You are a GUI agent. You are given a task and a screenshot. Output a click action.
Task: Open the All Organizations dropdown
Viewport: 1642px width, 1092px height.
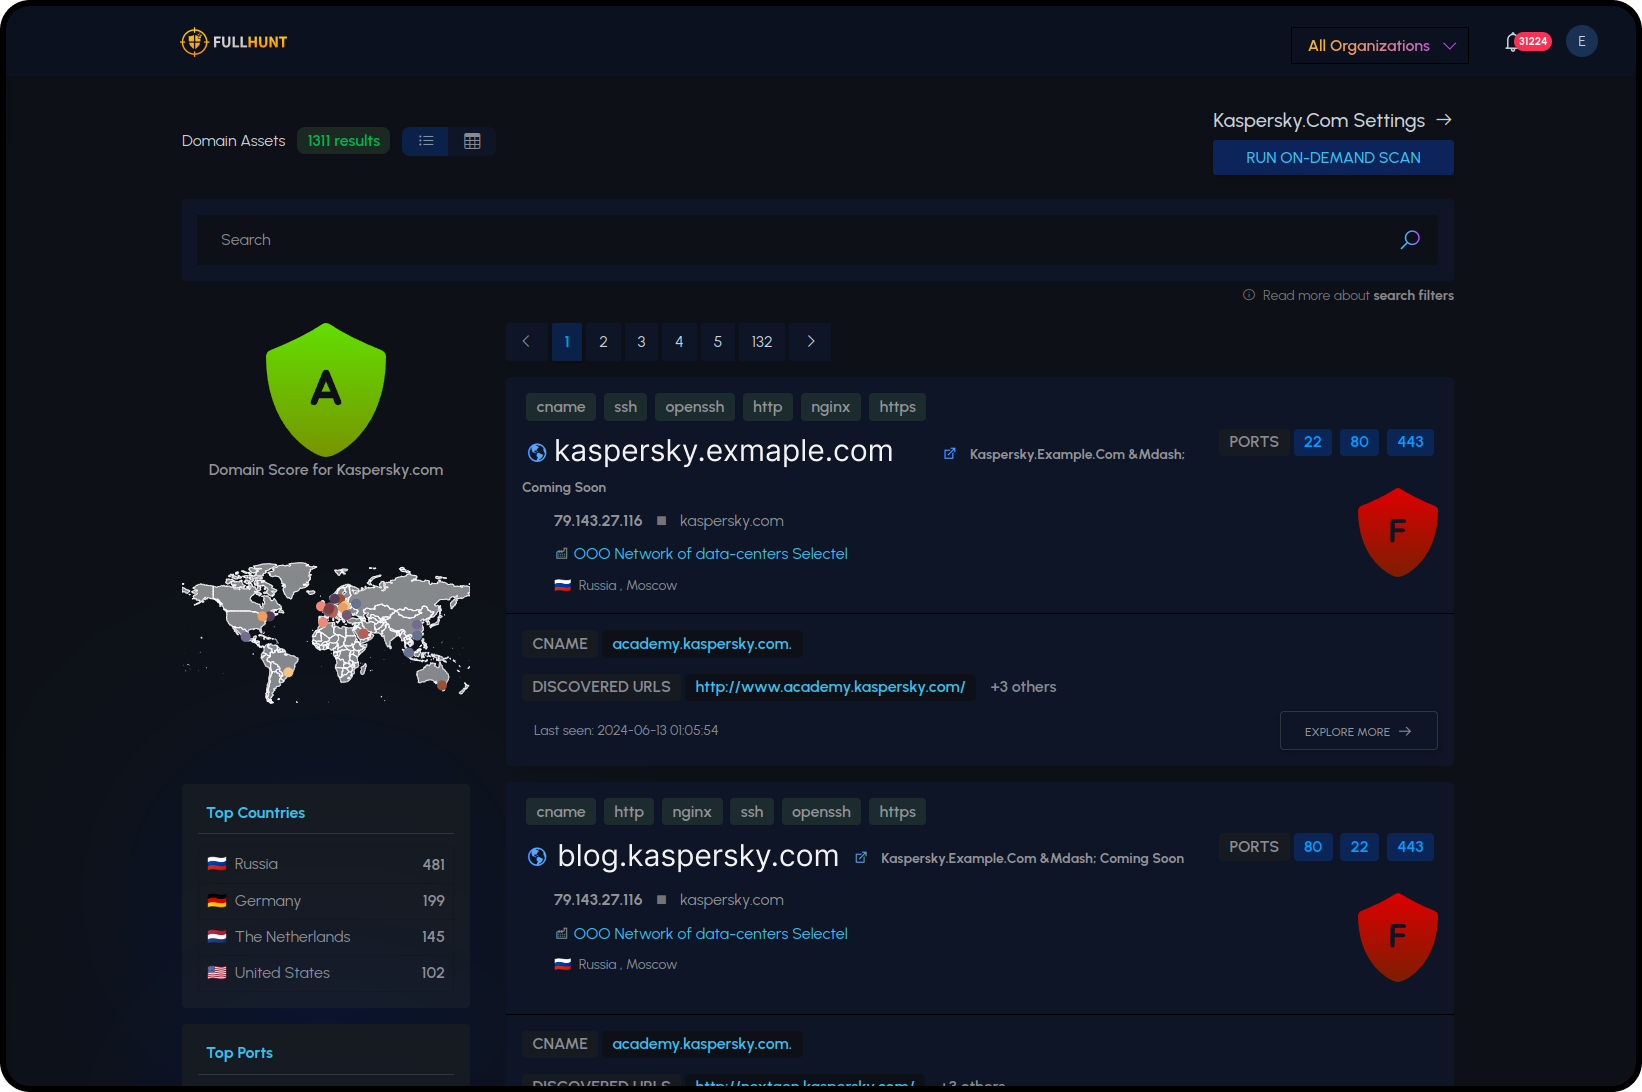pos(1380,46)
